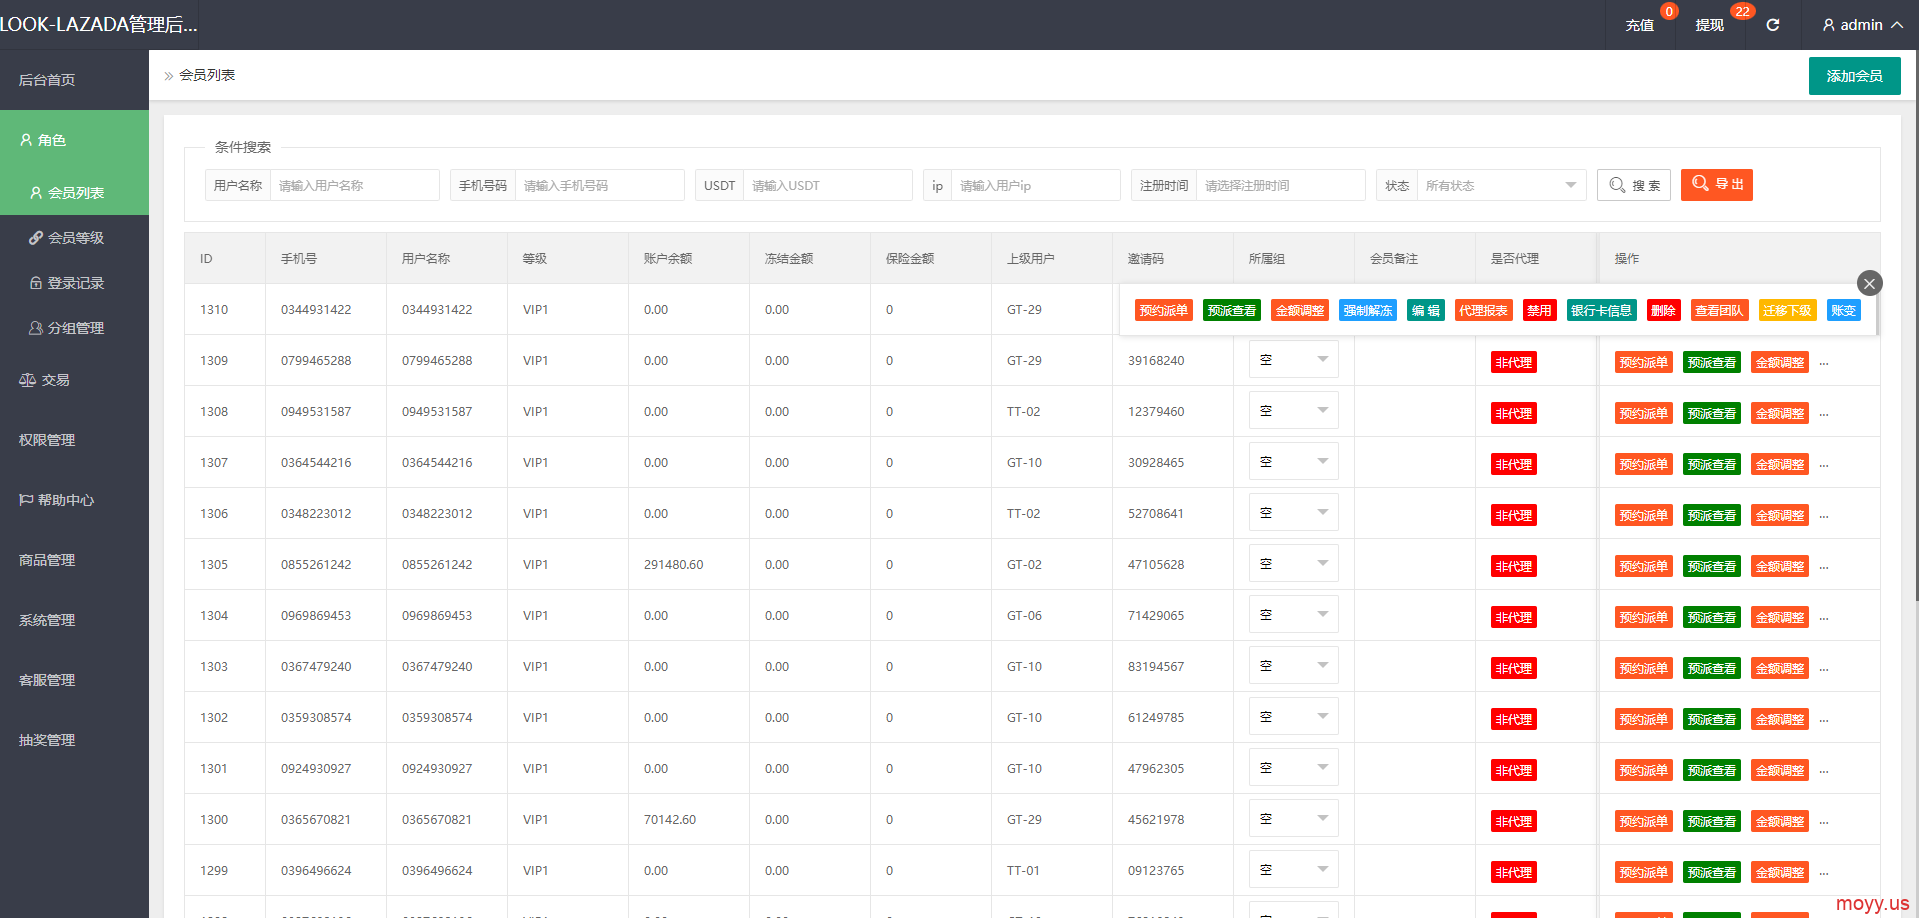This screenshot has width=1919, height=918.
Task: Open 所属组 dropdown for member 1309
Action: (x=1294, y=359)
